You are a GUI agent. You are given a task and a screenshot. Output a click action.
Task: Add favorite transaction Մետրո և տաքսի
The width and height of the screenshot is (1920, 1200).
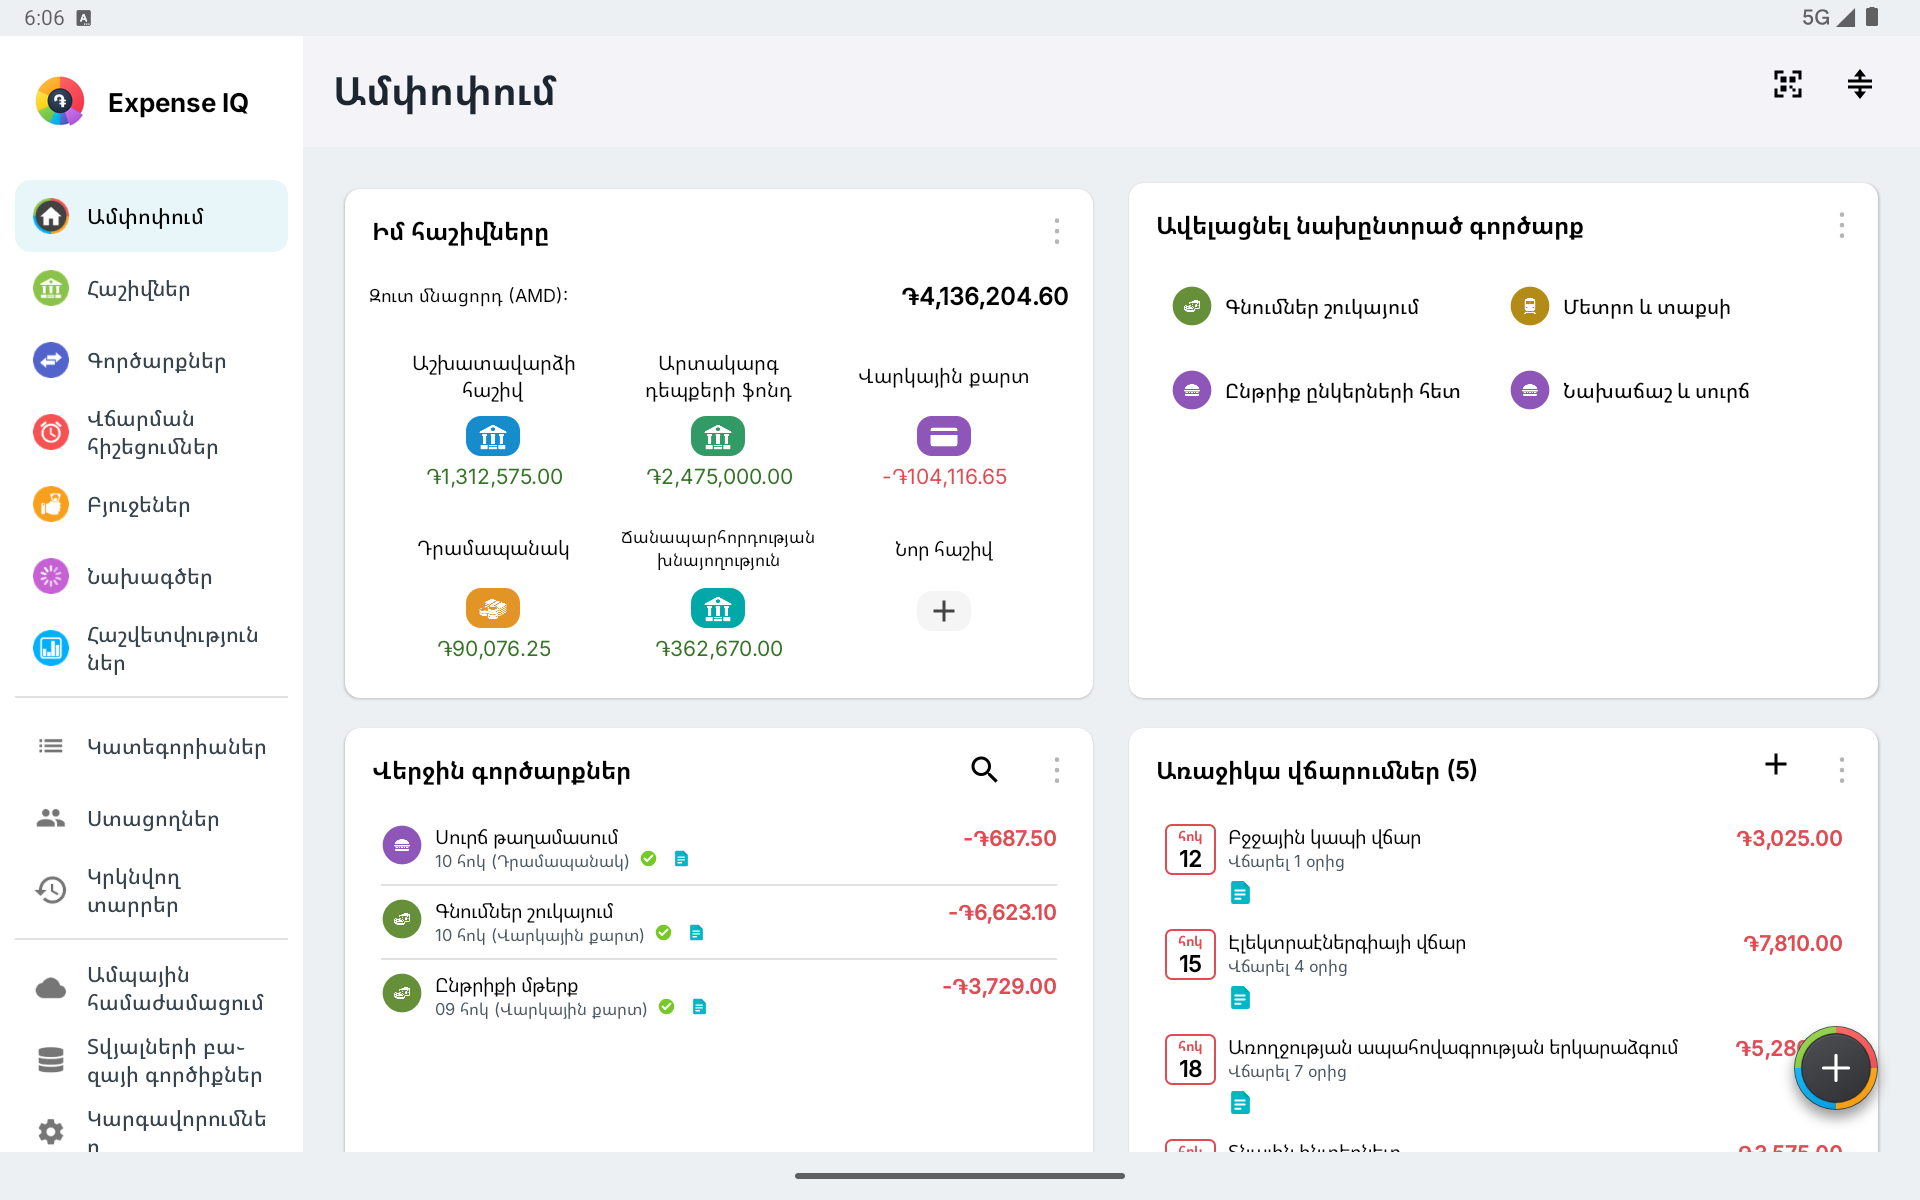pos(1620,307)
